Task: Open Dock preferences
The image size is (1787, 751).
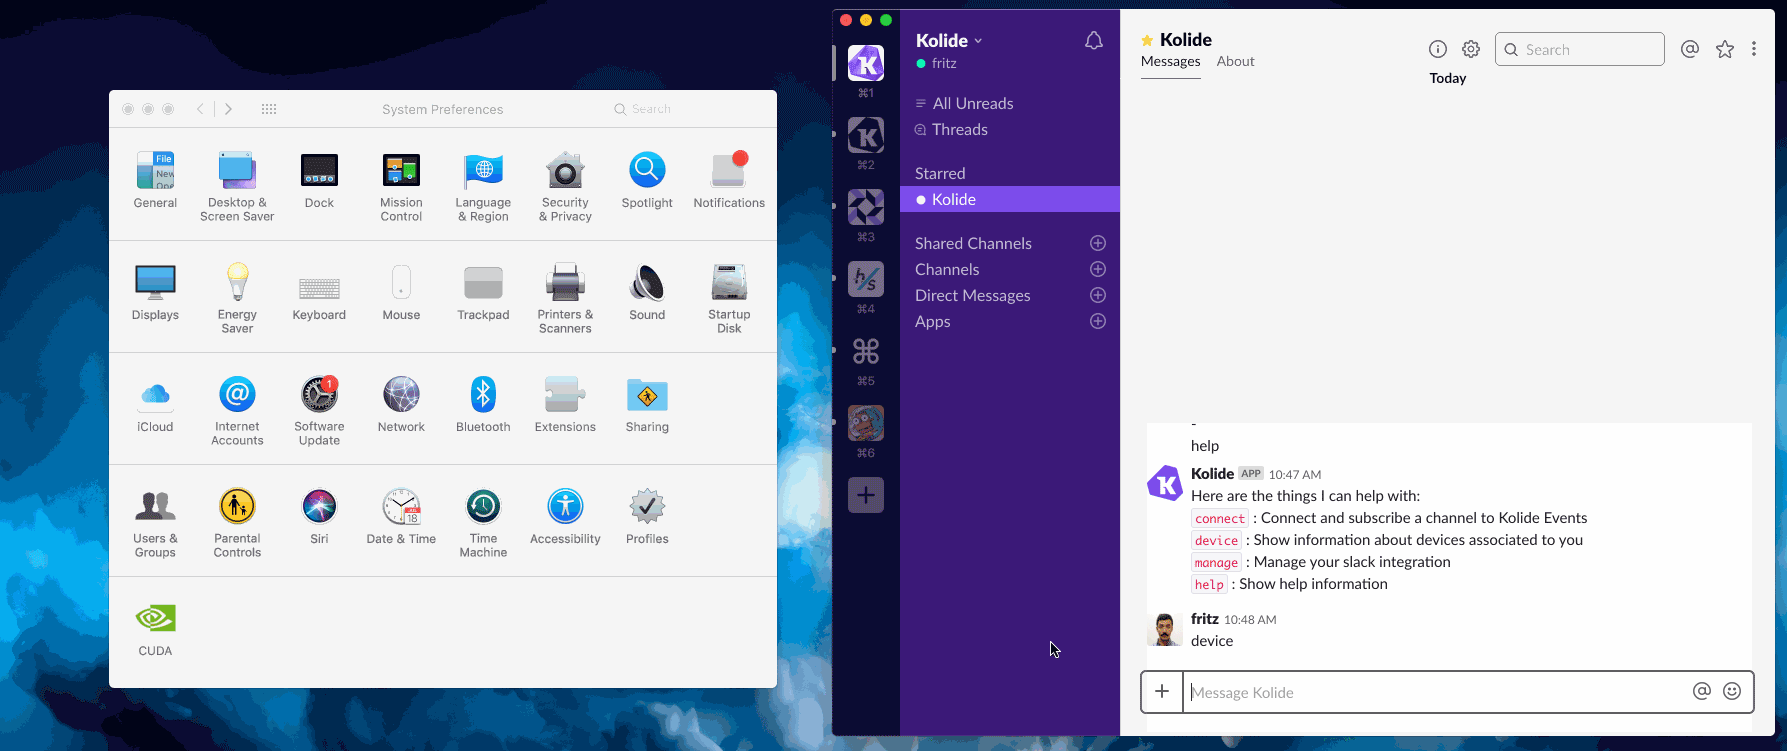Action: pos(319,181)
